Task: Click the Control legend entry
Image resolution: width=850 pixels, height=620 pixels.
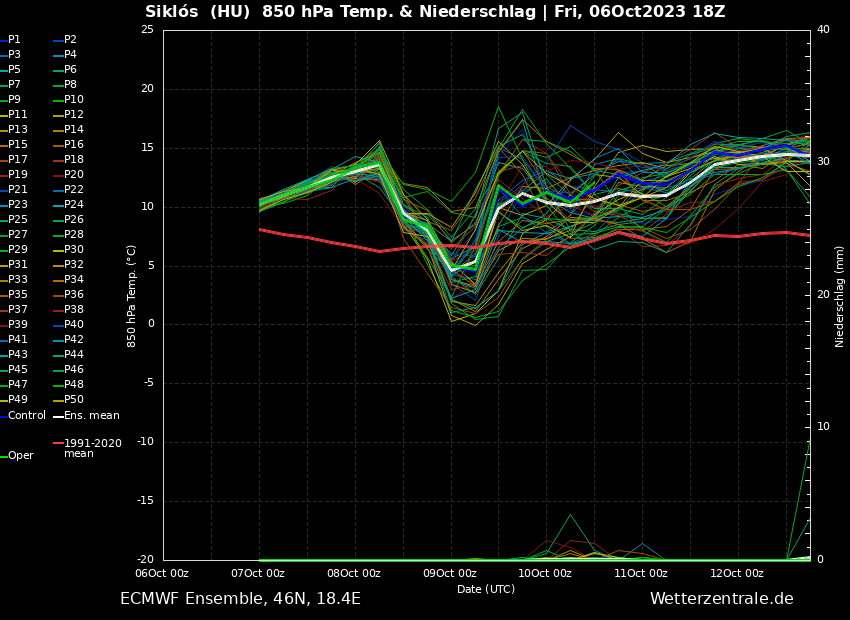Action: (x=27, y=415)
